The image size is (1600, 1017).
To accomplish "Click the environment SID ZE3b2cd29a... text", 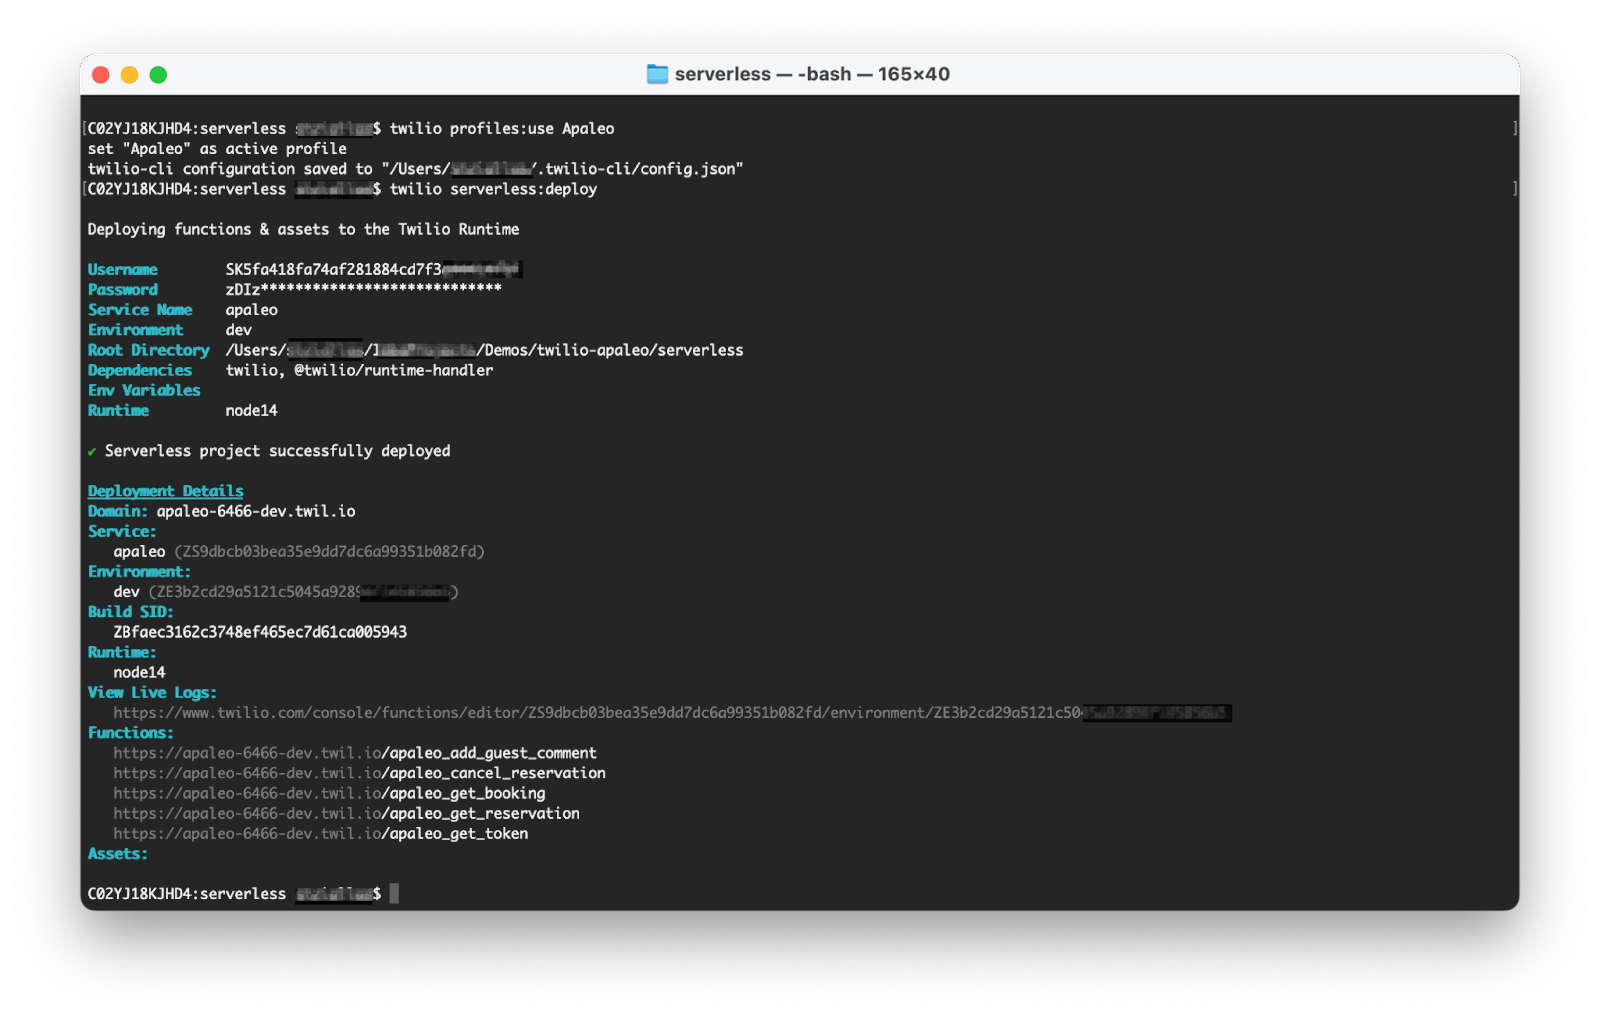I will click(x=303, y=592).
